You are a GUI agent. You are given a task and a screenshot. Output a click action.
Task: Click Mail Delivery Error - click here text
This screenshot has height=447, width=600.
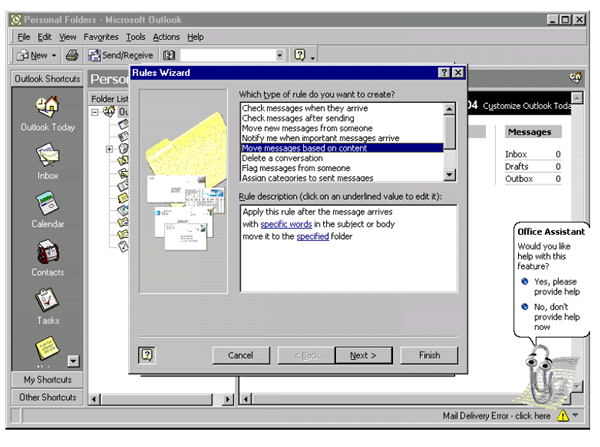[x=497, y=416]
